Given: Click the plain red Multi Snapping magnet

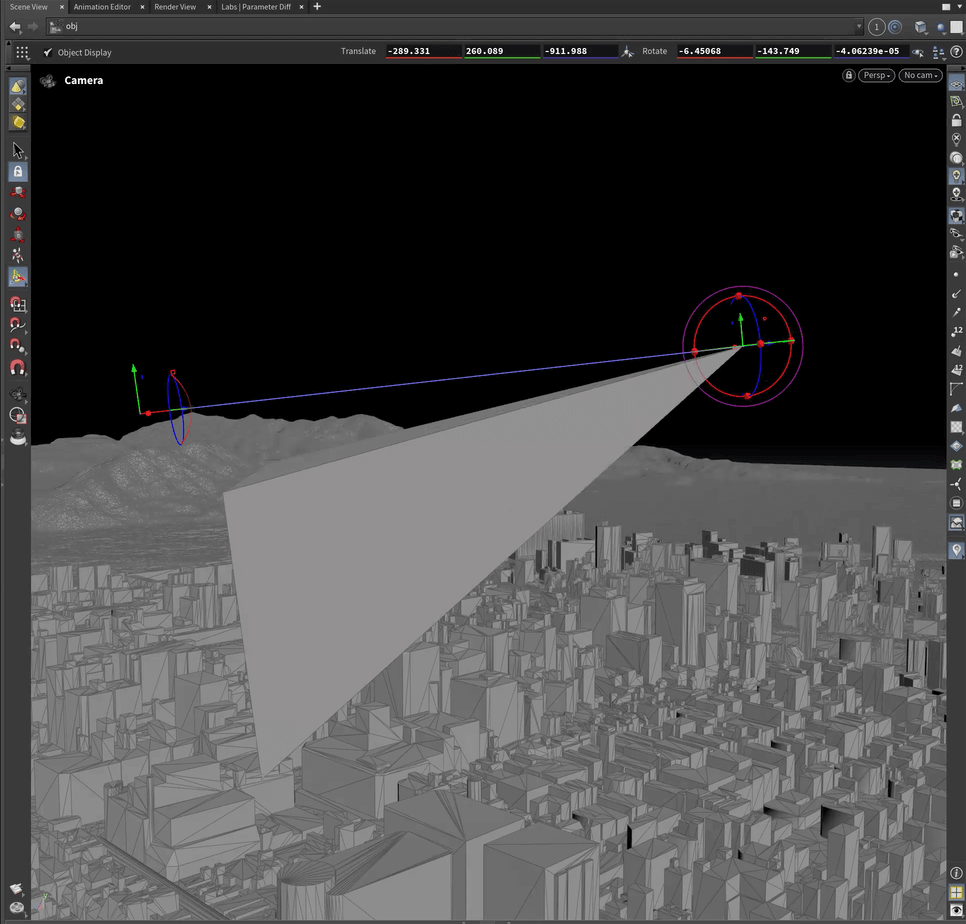Looking at the screenshot, I should pyautogui.click(x=17, y=367).
